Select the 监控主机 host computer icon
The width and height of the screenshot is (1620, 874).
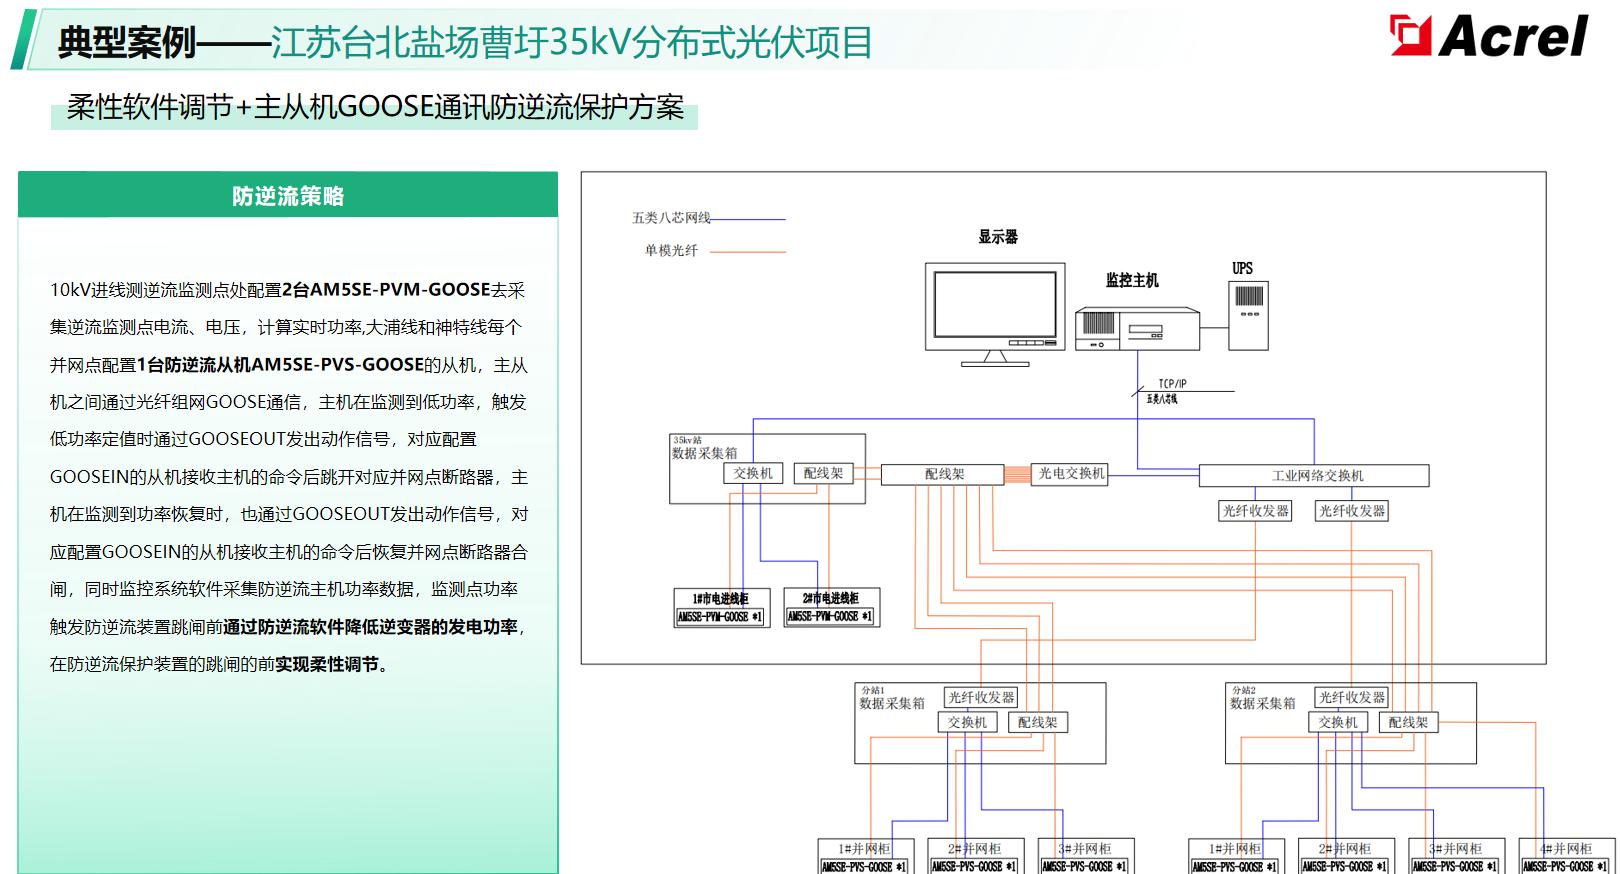point(1137,328)
